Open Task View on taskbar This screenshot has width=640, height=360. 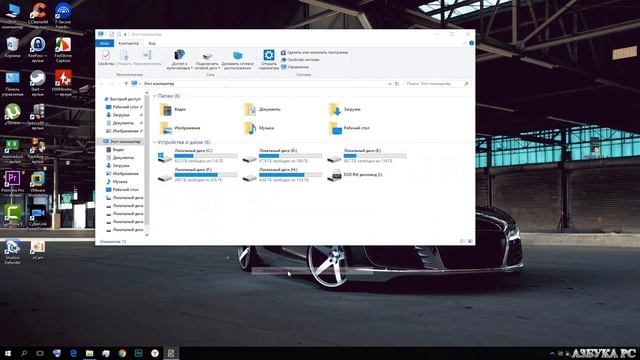point(40,353)
